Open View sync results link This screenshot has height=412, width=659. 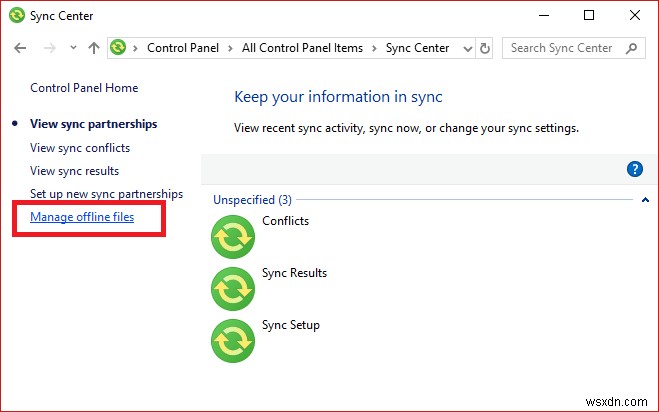[76, 171]
